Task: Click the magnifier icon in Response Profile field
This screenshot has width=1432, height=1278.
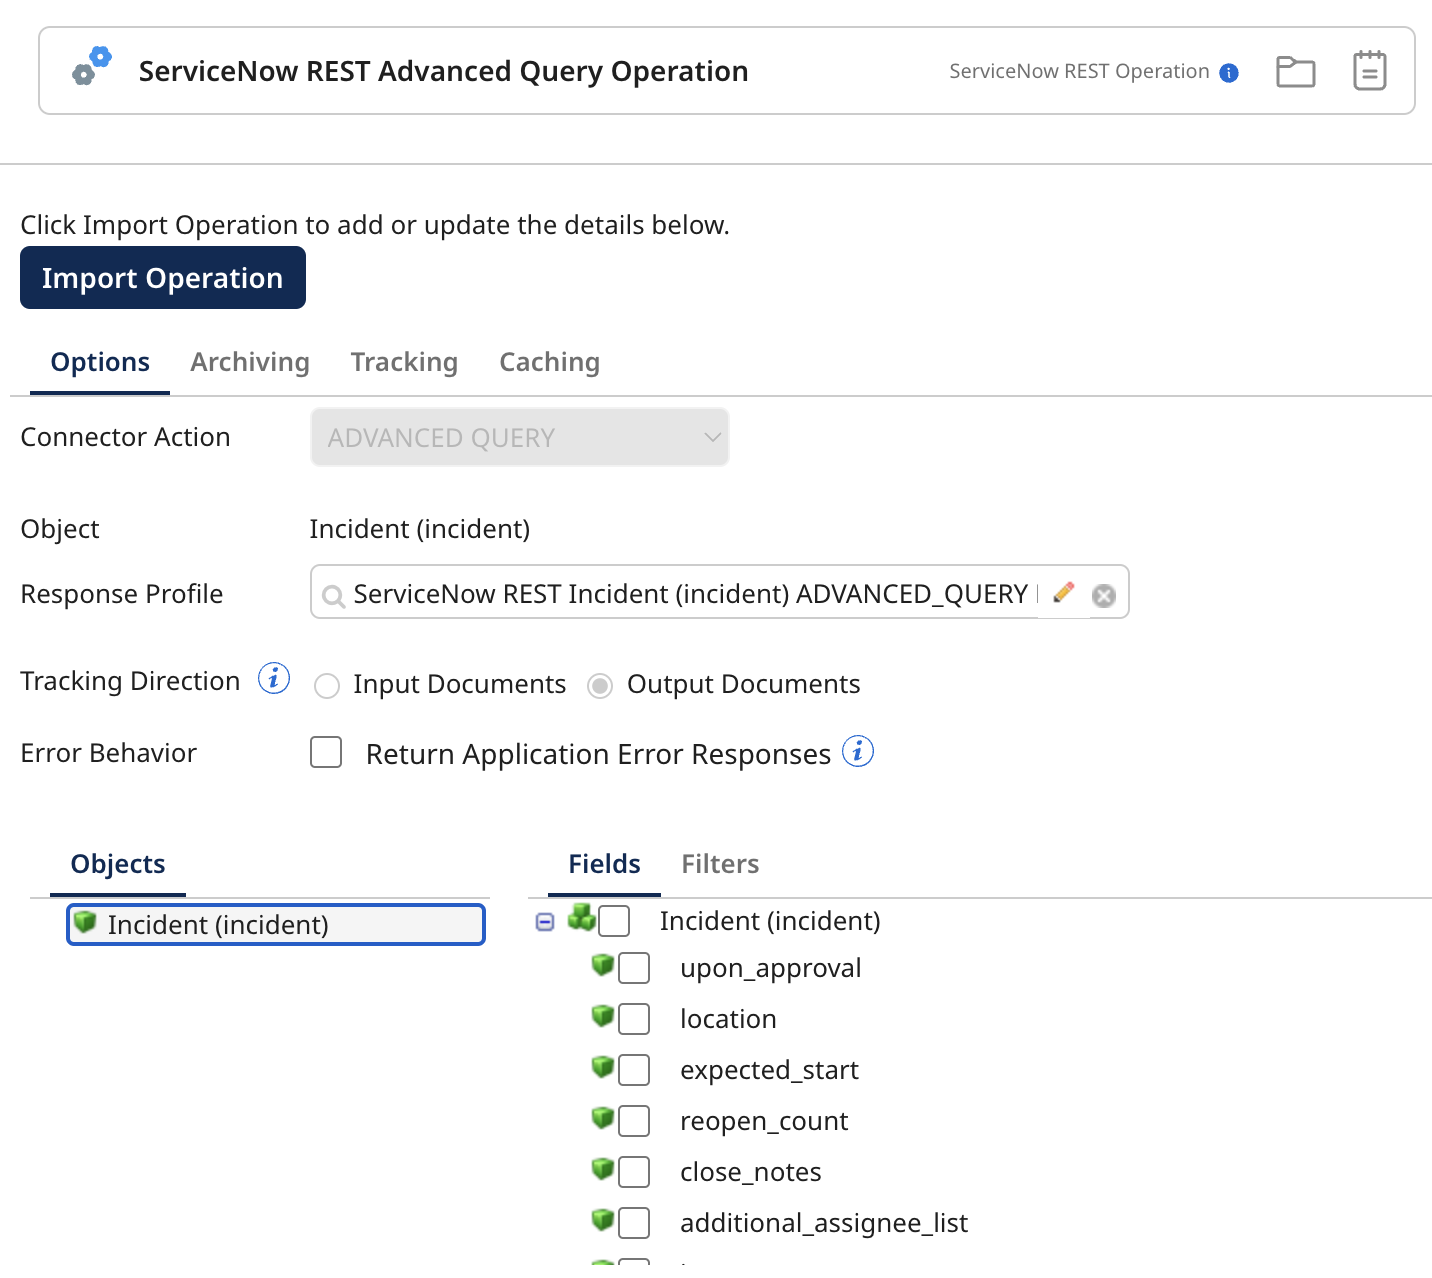Action: pyautogui.click(x=333, y=595)
